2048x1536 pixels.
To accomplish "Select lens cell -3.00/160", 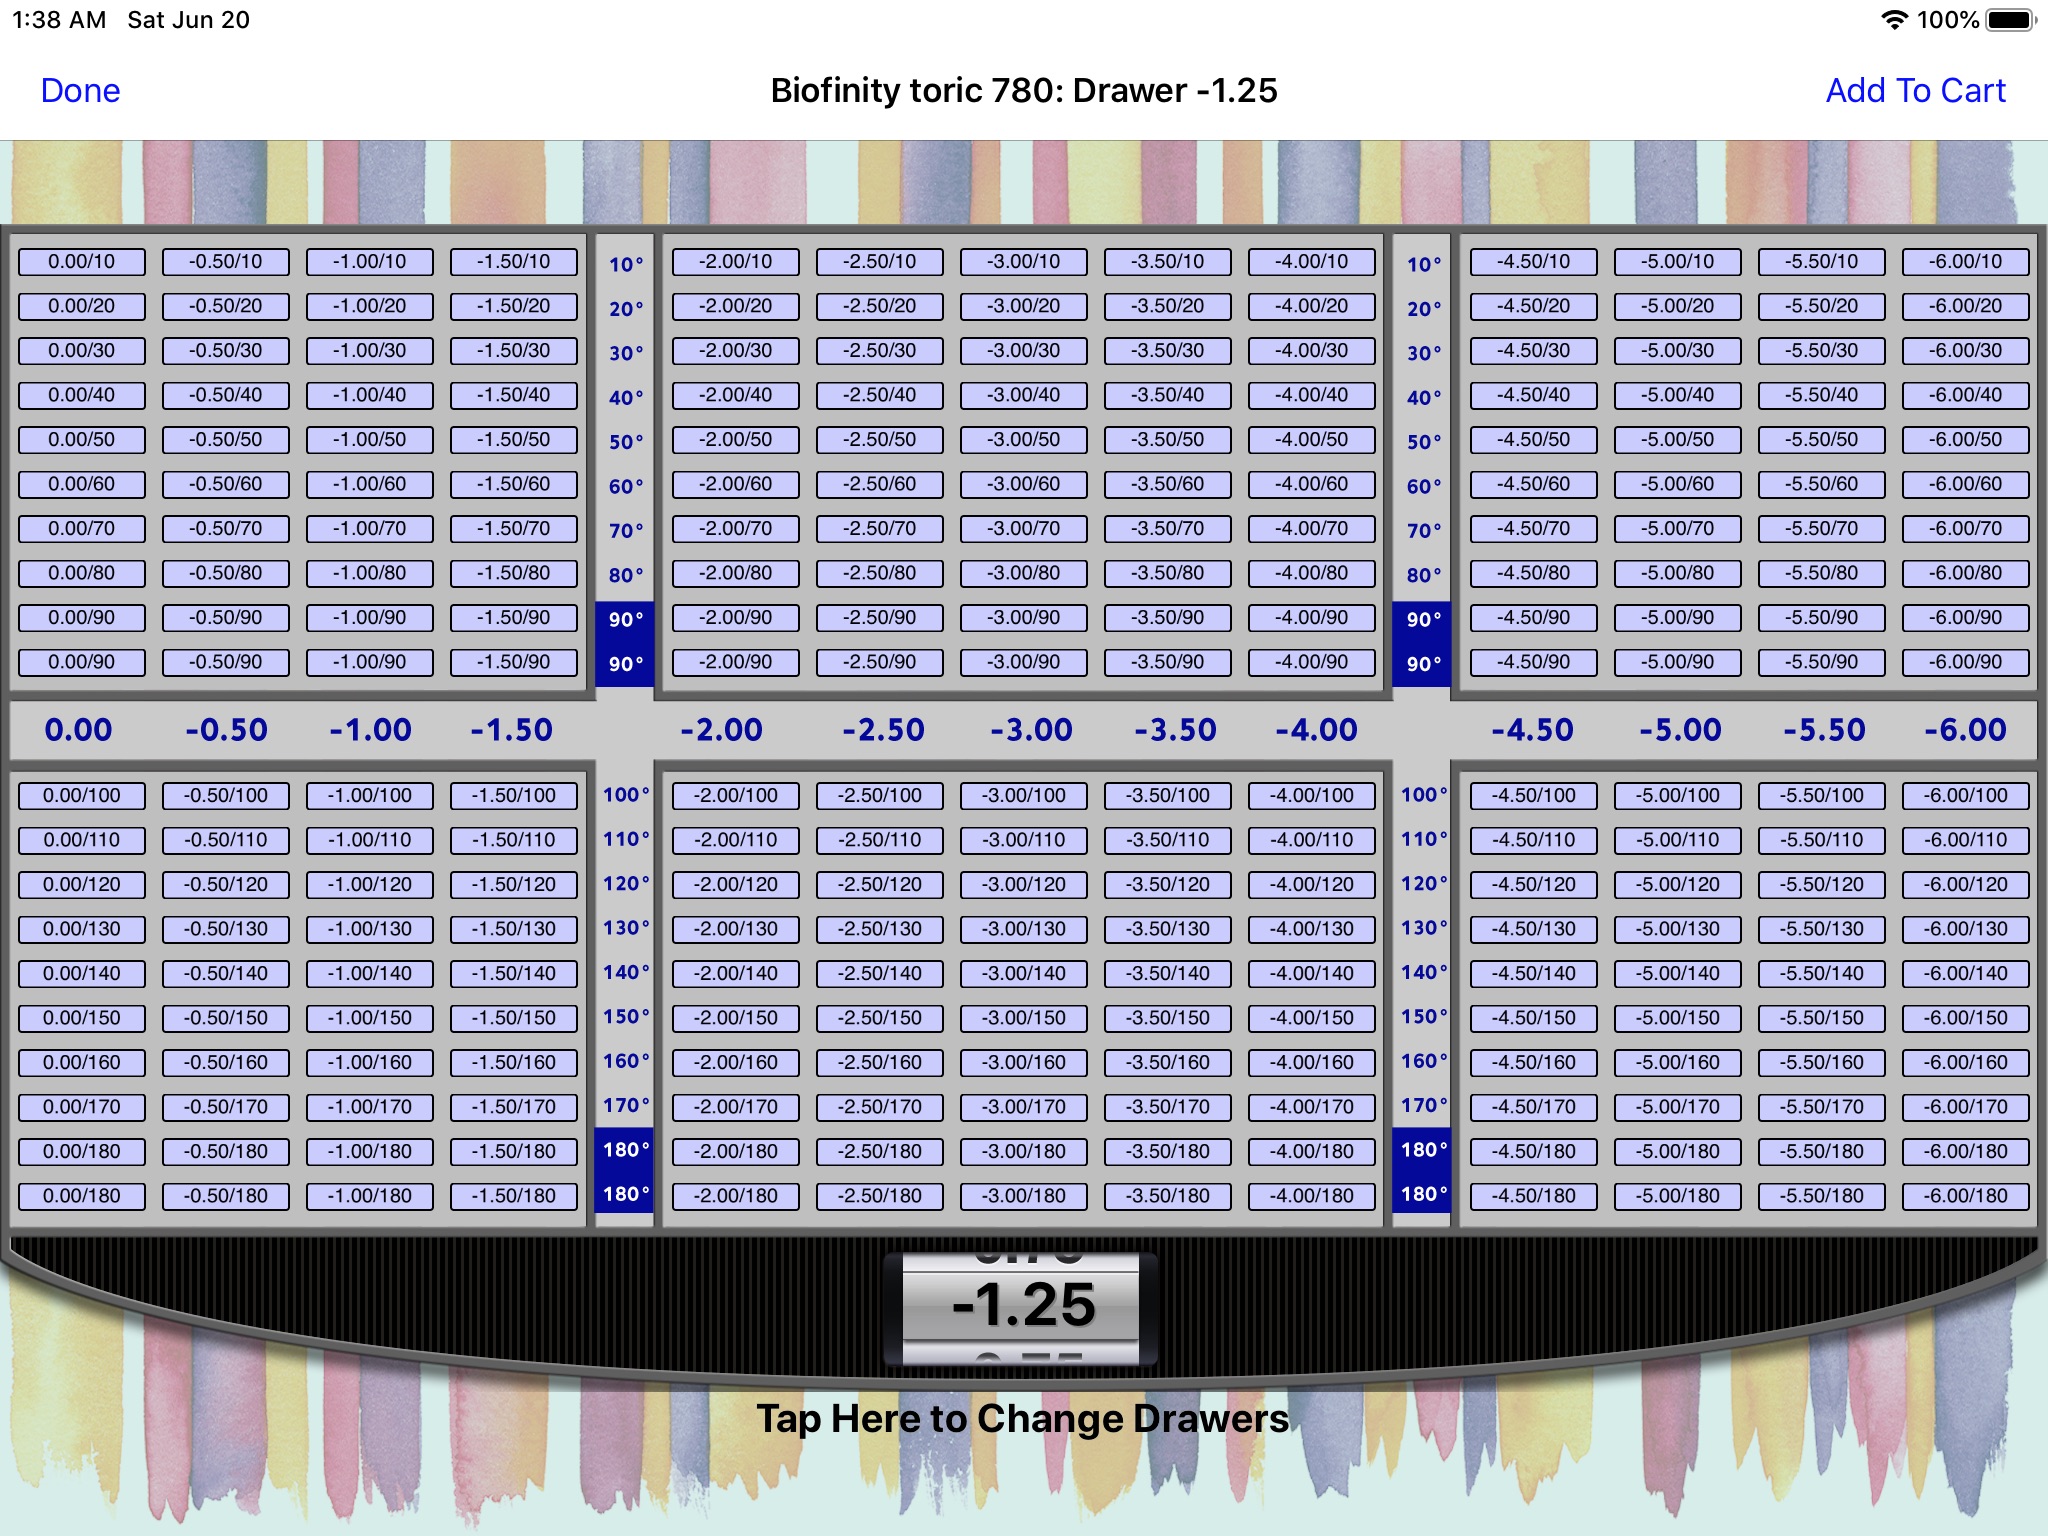I will (x=1024, y=1063).
